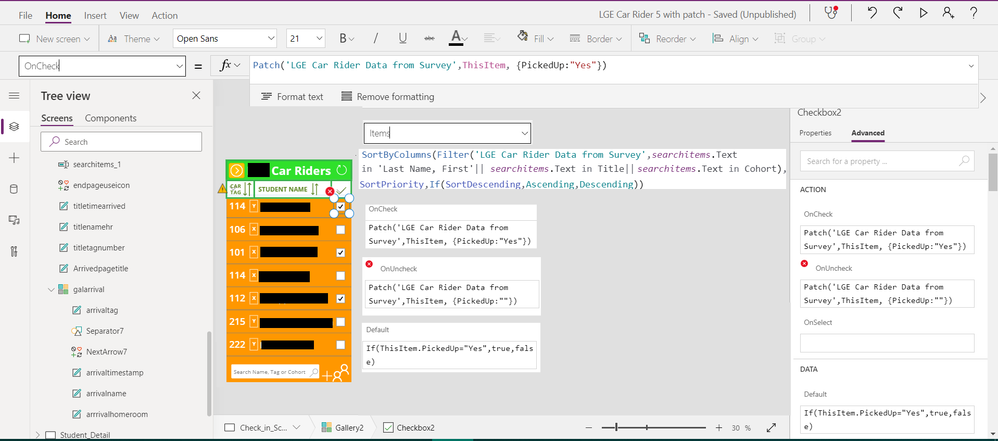Expand Student_Detail screen node

(38, 435)
